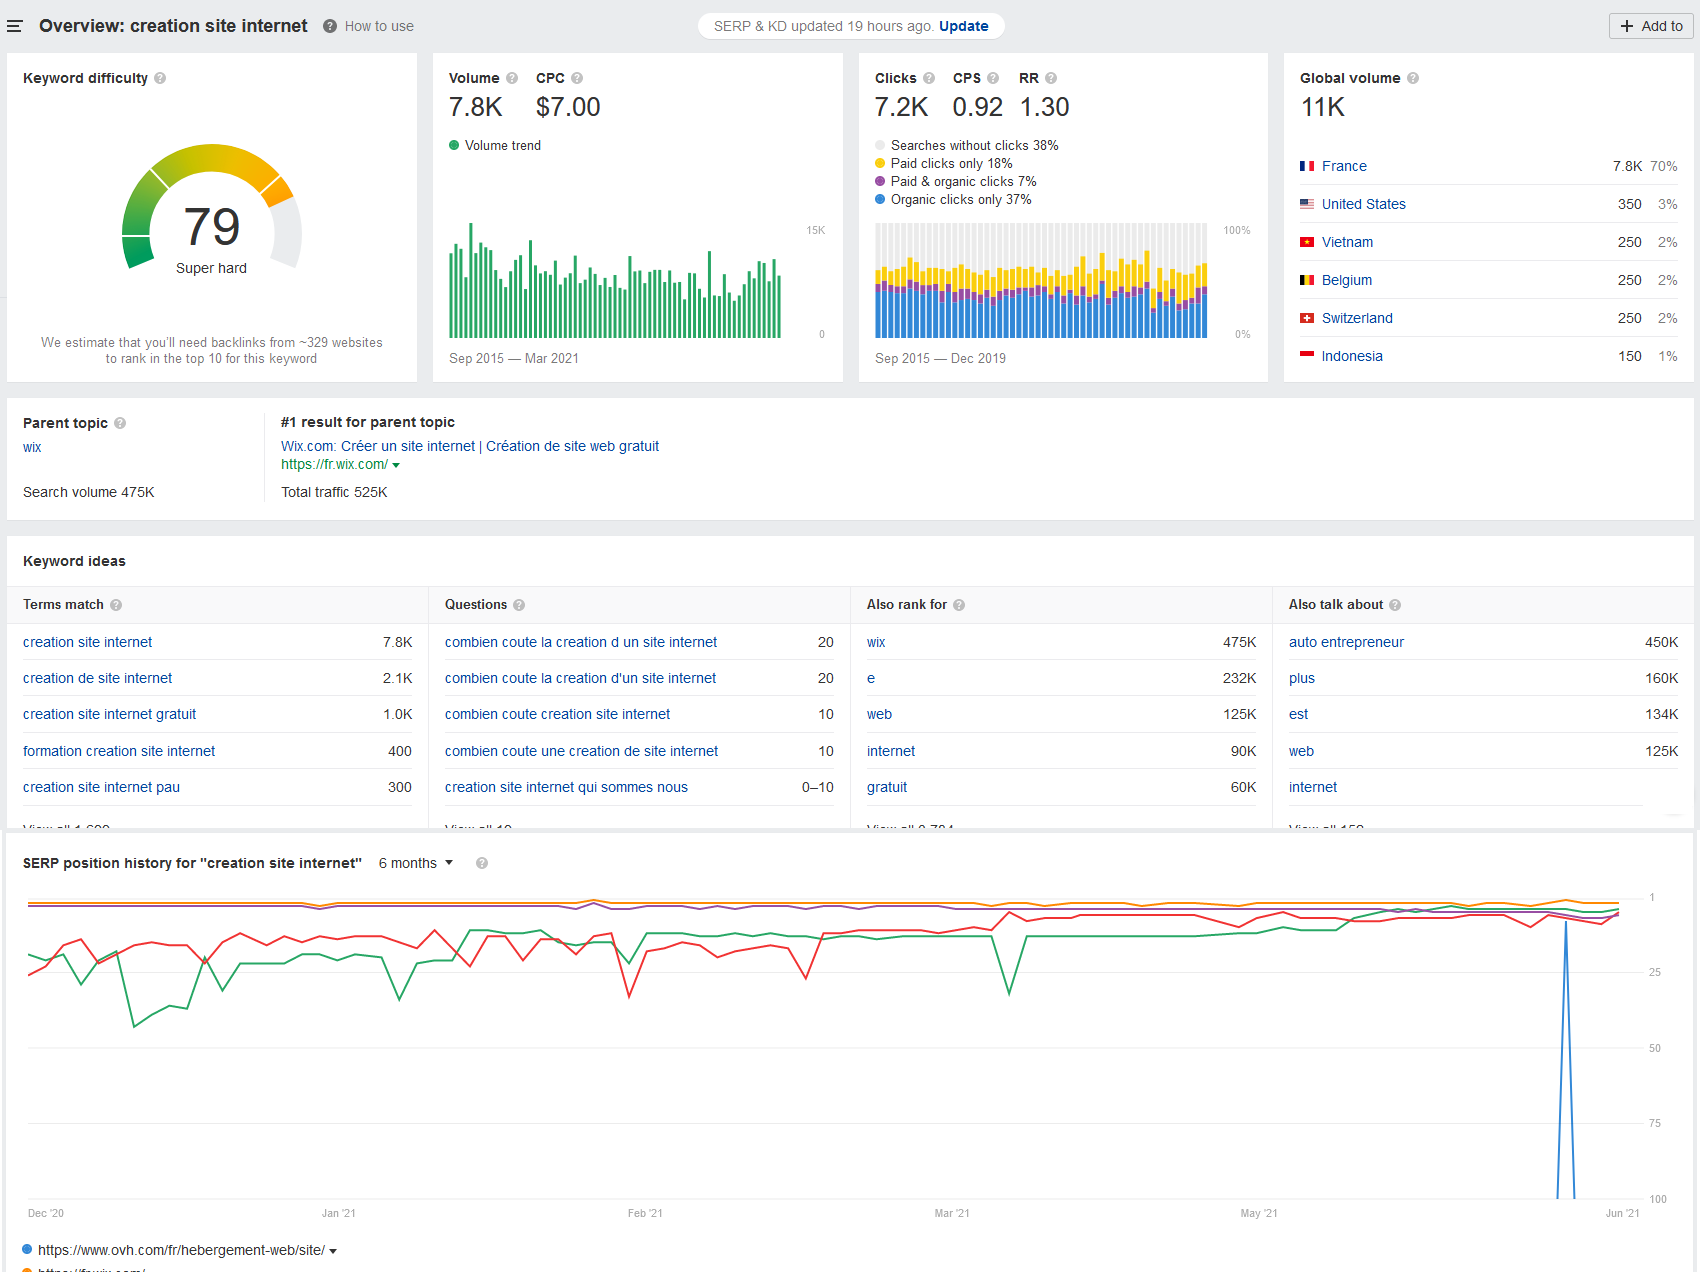Toggle the Volume trend legend dot
Viewport: 1700px width, 1272px height.
pyautogui.click(x=454, y=145)
